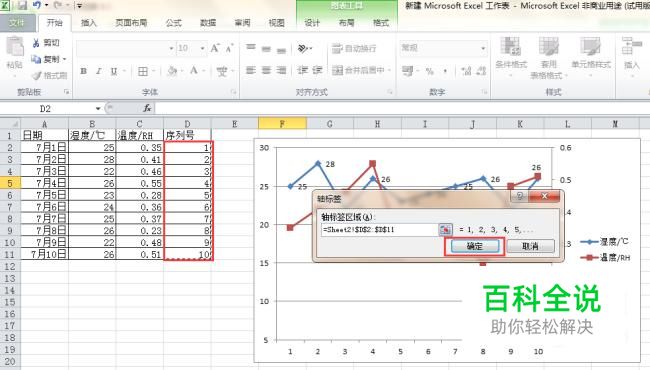This screenshot has height=370, width=650.
Task: Click 取消 in the Axis Labels dialog
Action: click(x=530, y=246)
